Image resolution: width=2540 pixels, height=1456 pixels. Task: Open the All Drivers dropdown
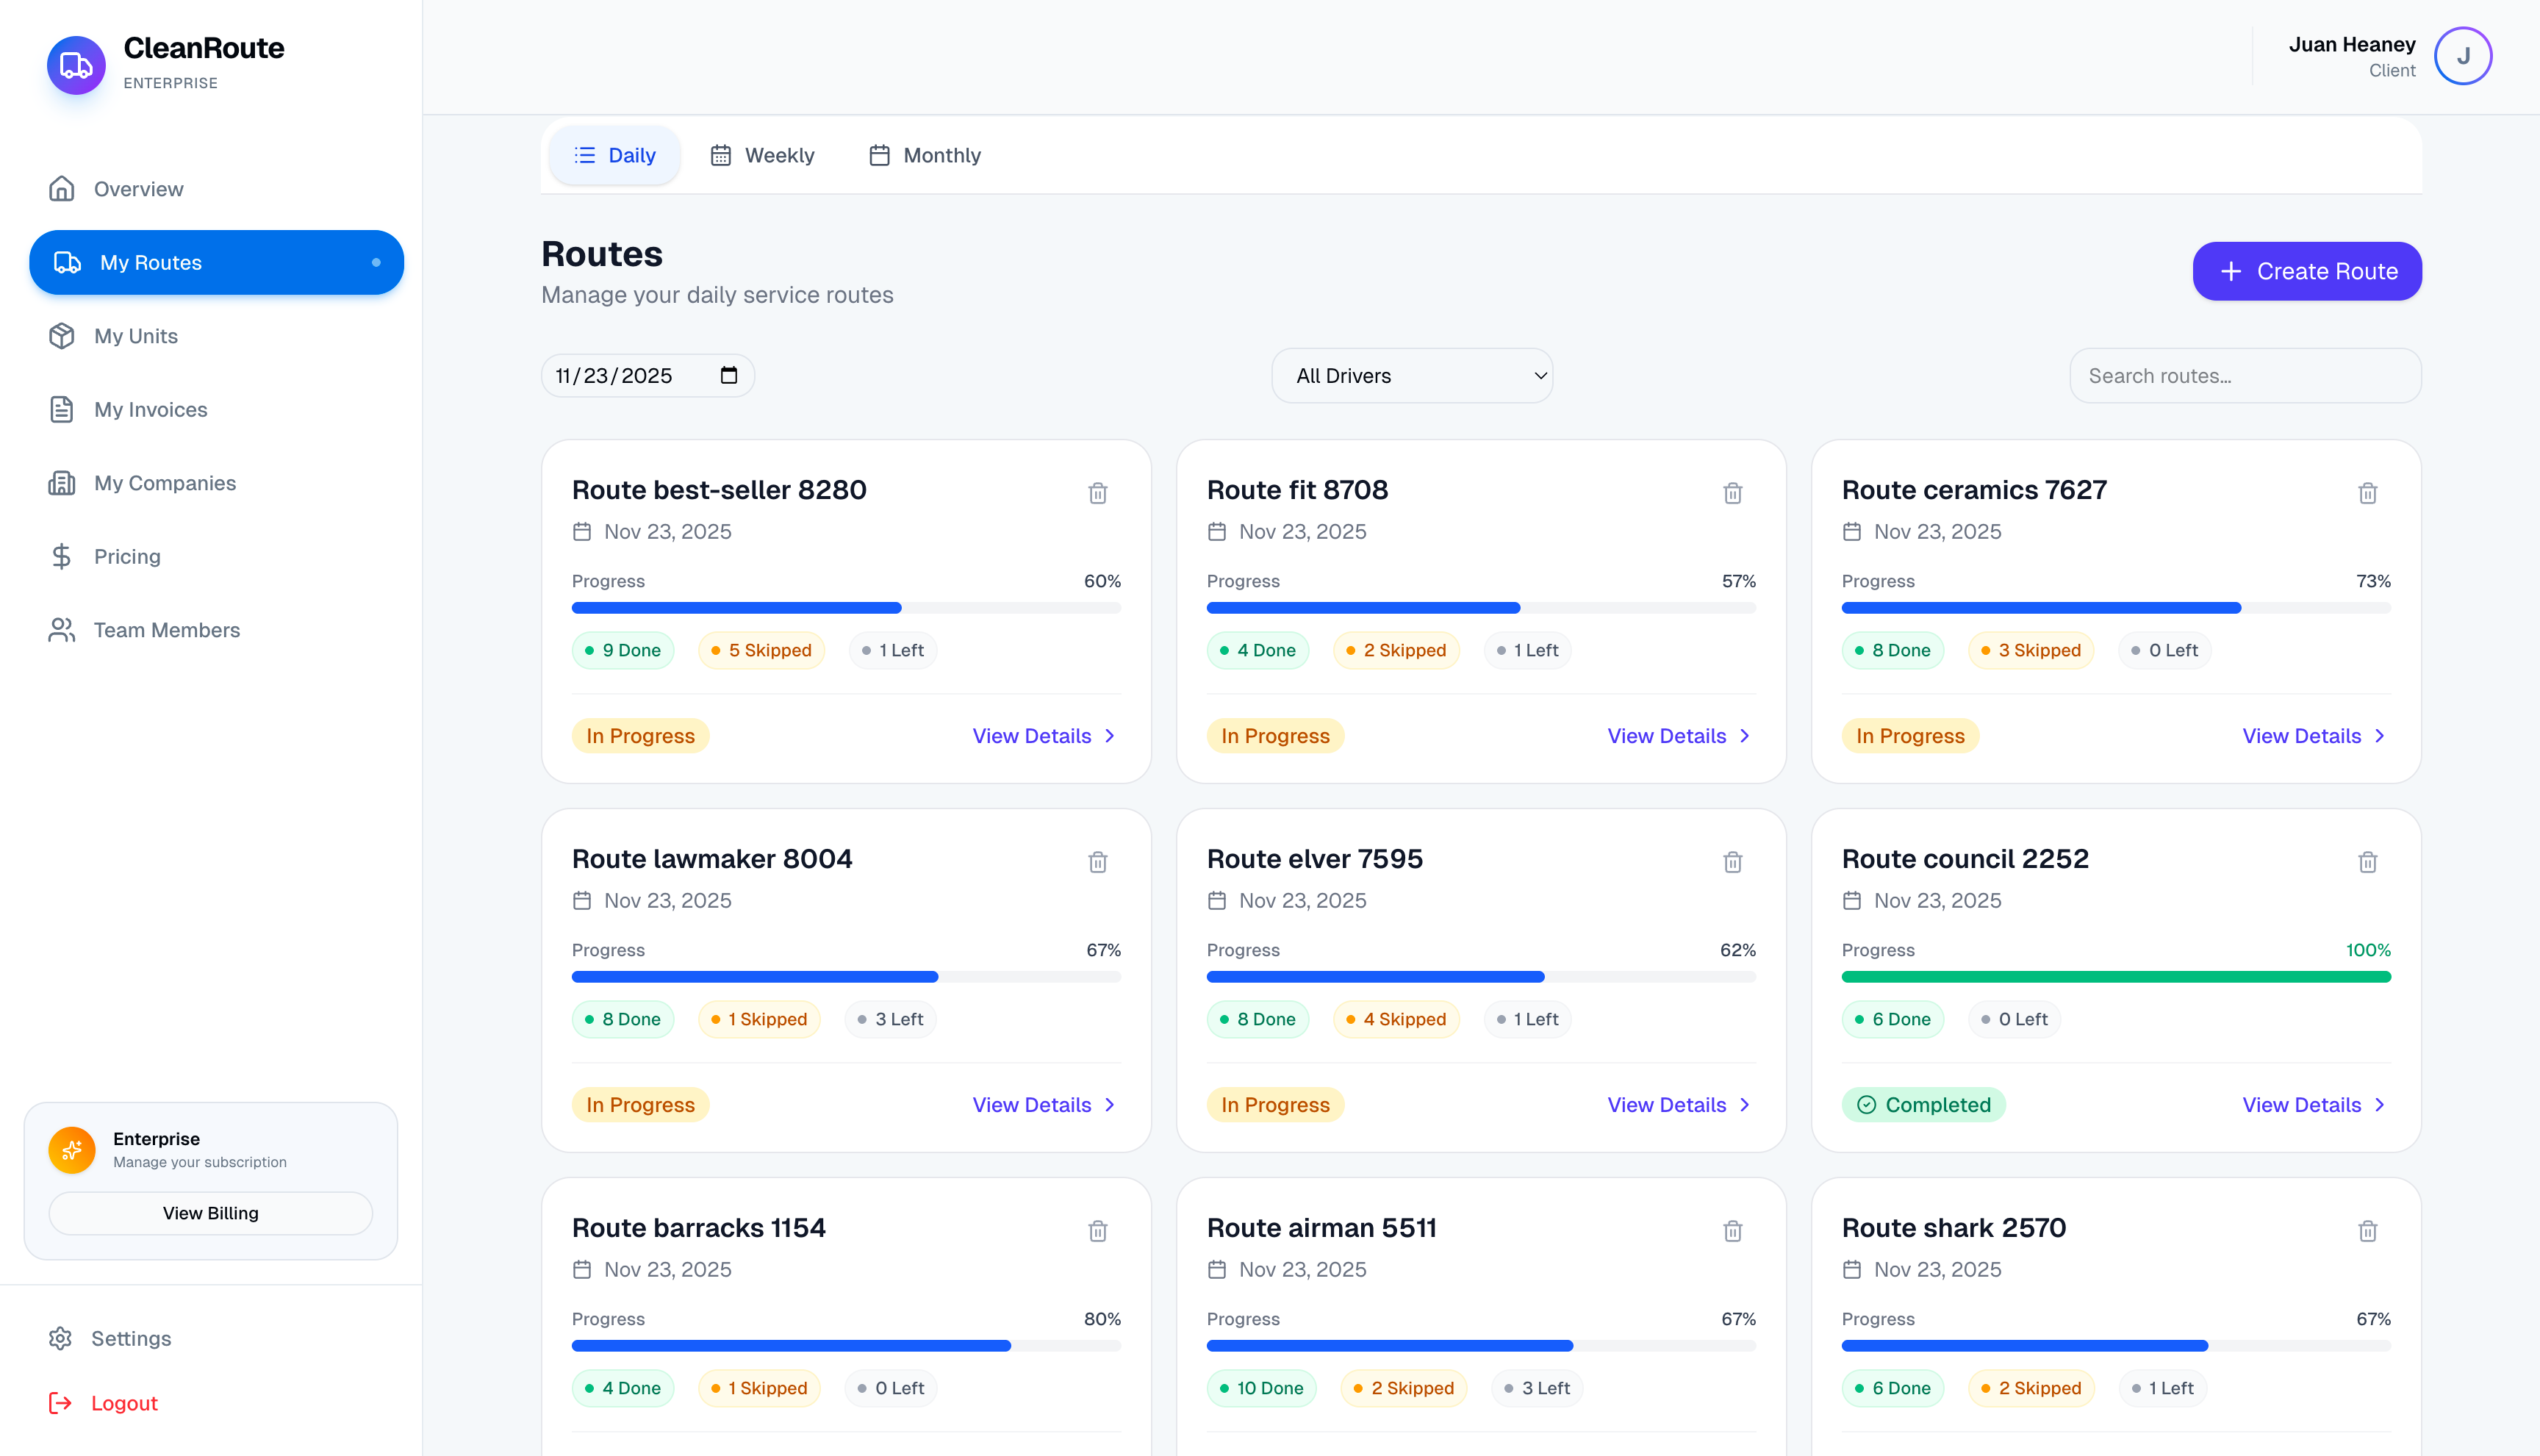(1412, 375)
